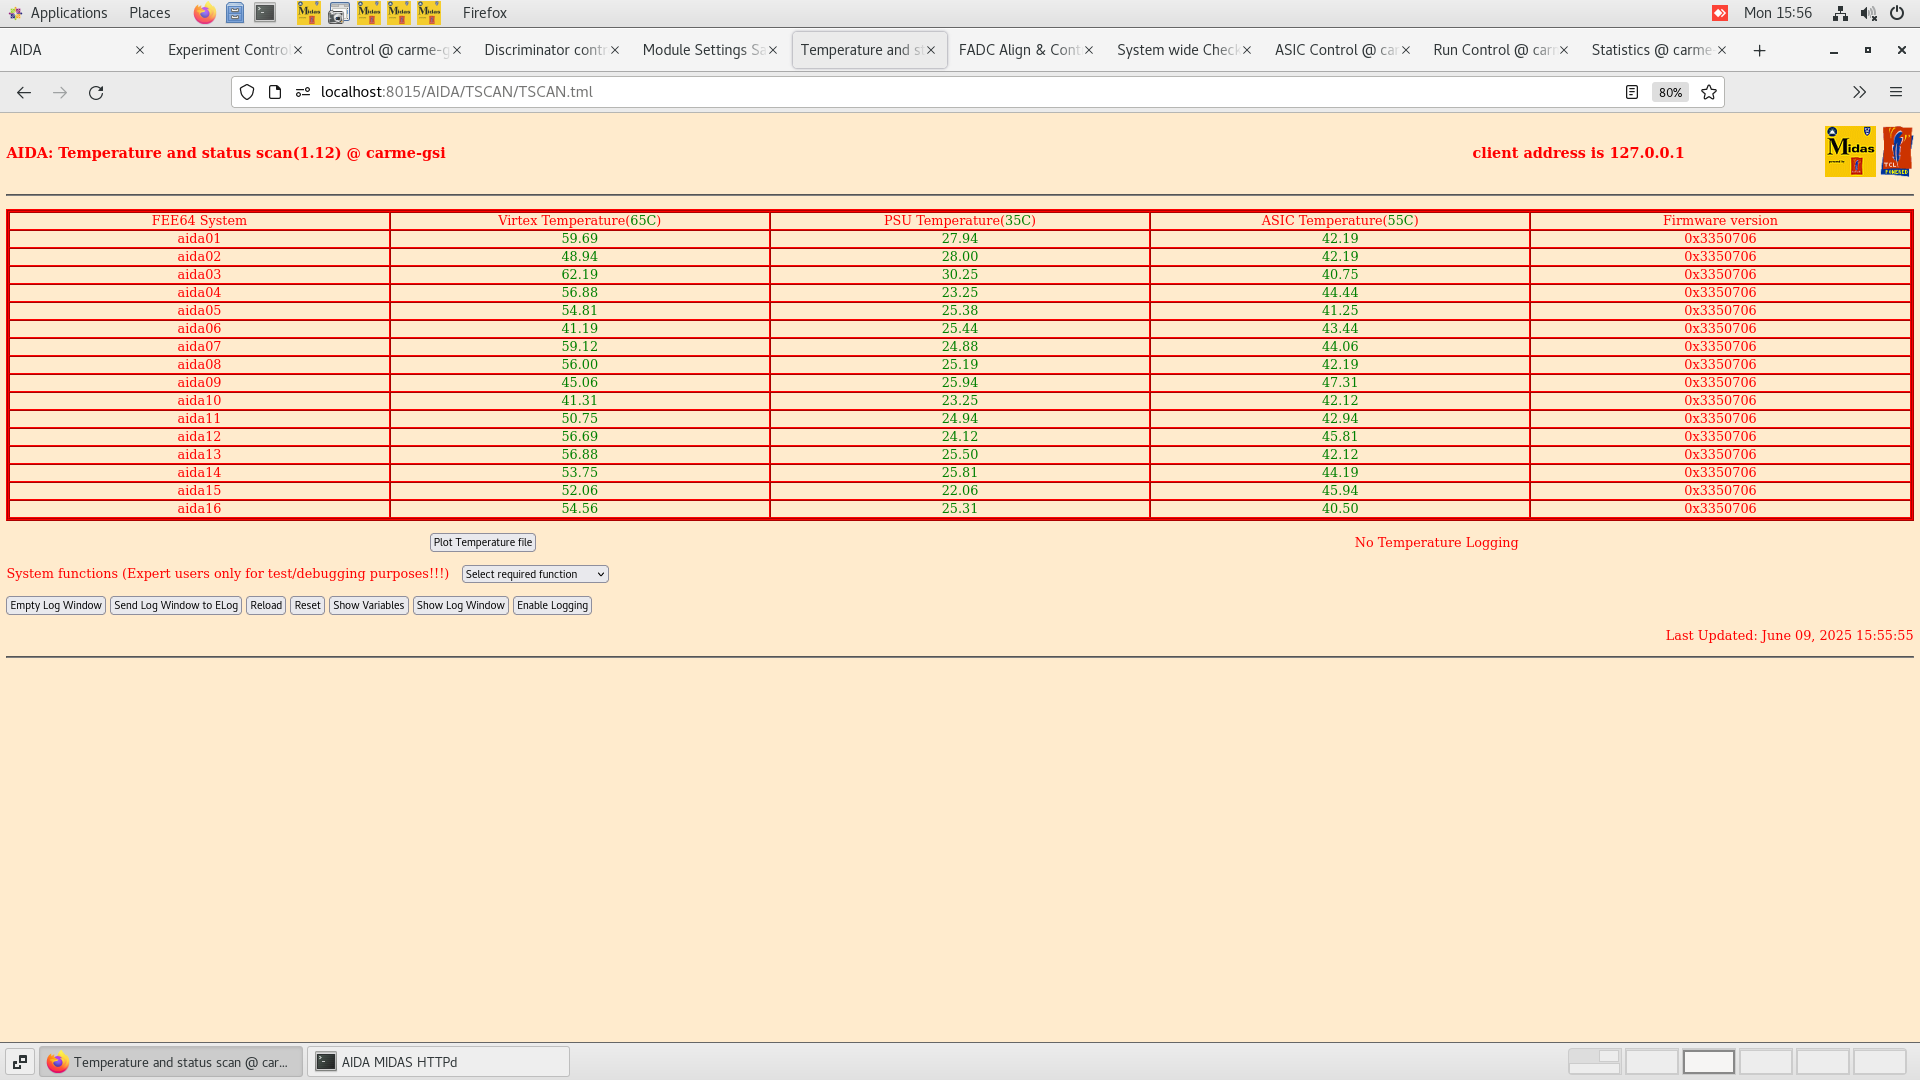Open the Midas logo icon in page header
Screen dimensions: 1920x1080
click(1850, 151)
